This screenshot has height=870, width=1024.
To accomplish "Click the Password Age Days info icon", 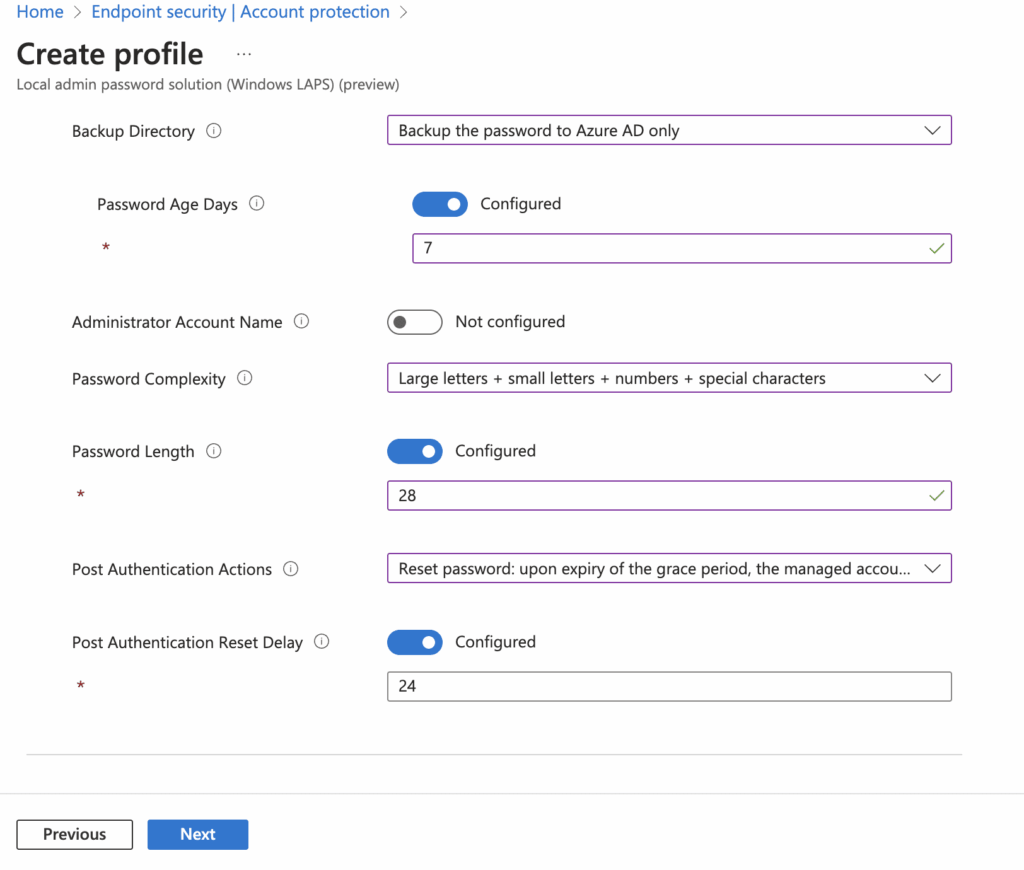I will (x=256, y=203).
